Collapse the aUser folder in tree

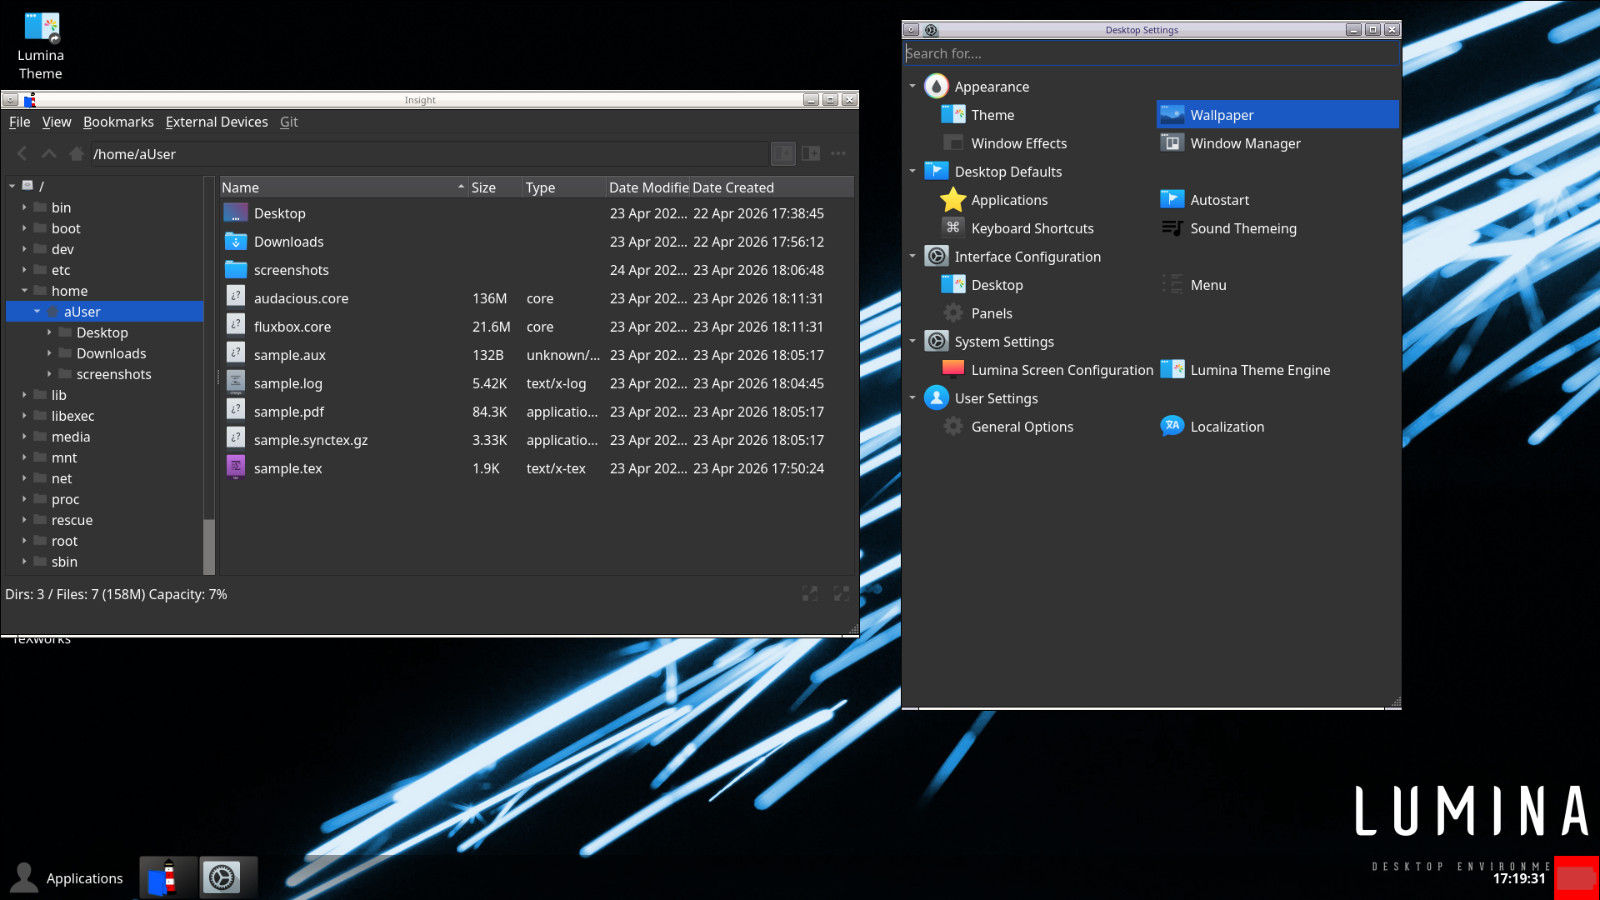(x=37, y=312)
